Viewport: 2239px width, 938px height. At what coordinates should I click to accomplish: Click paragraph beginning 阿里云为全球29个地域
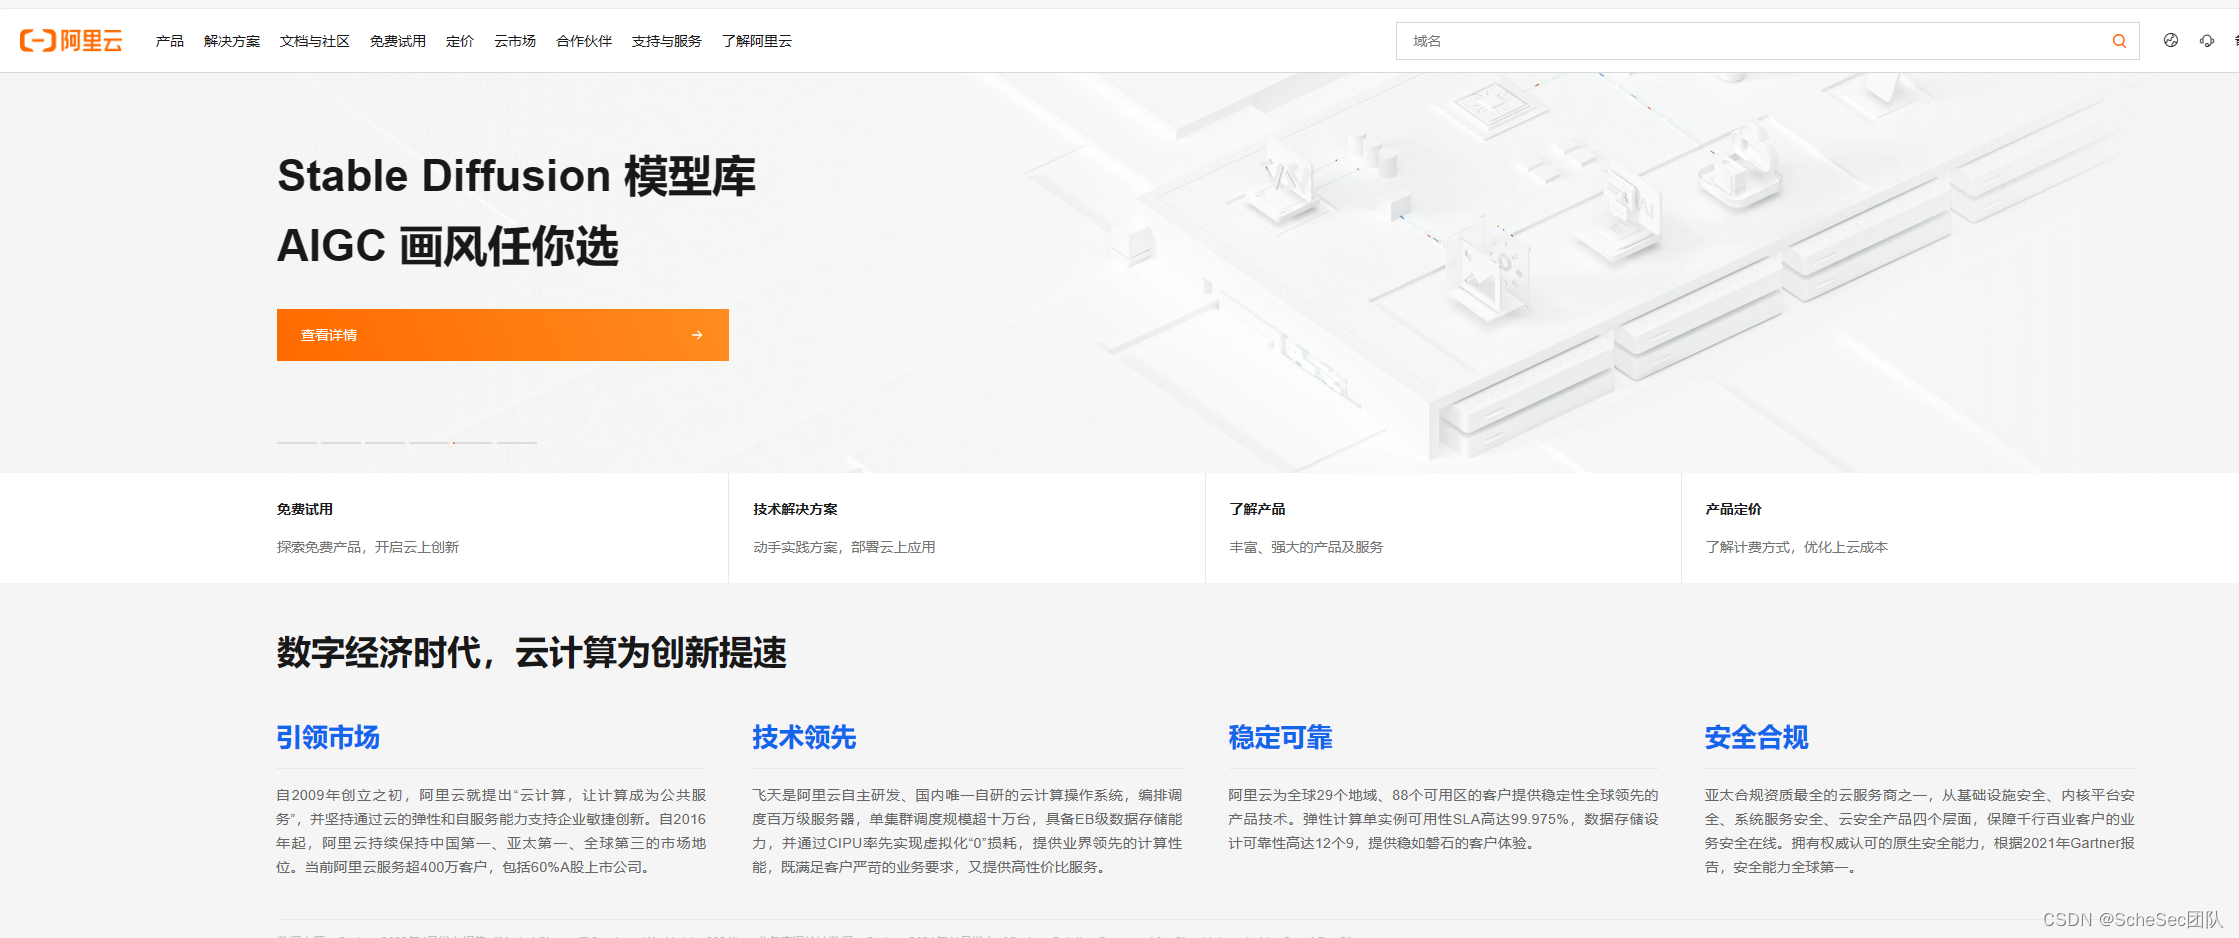(x=1443, y=819)
